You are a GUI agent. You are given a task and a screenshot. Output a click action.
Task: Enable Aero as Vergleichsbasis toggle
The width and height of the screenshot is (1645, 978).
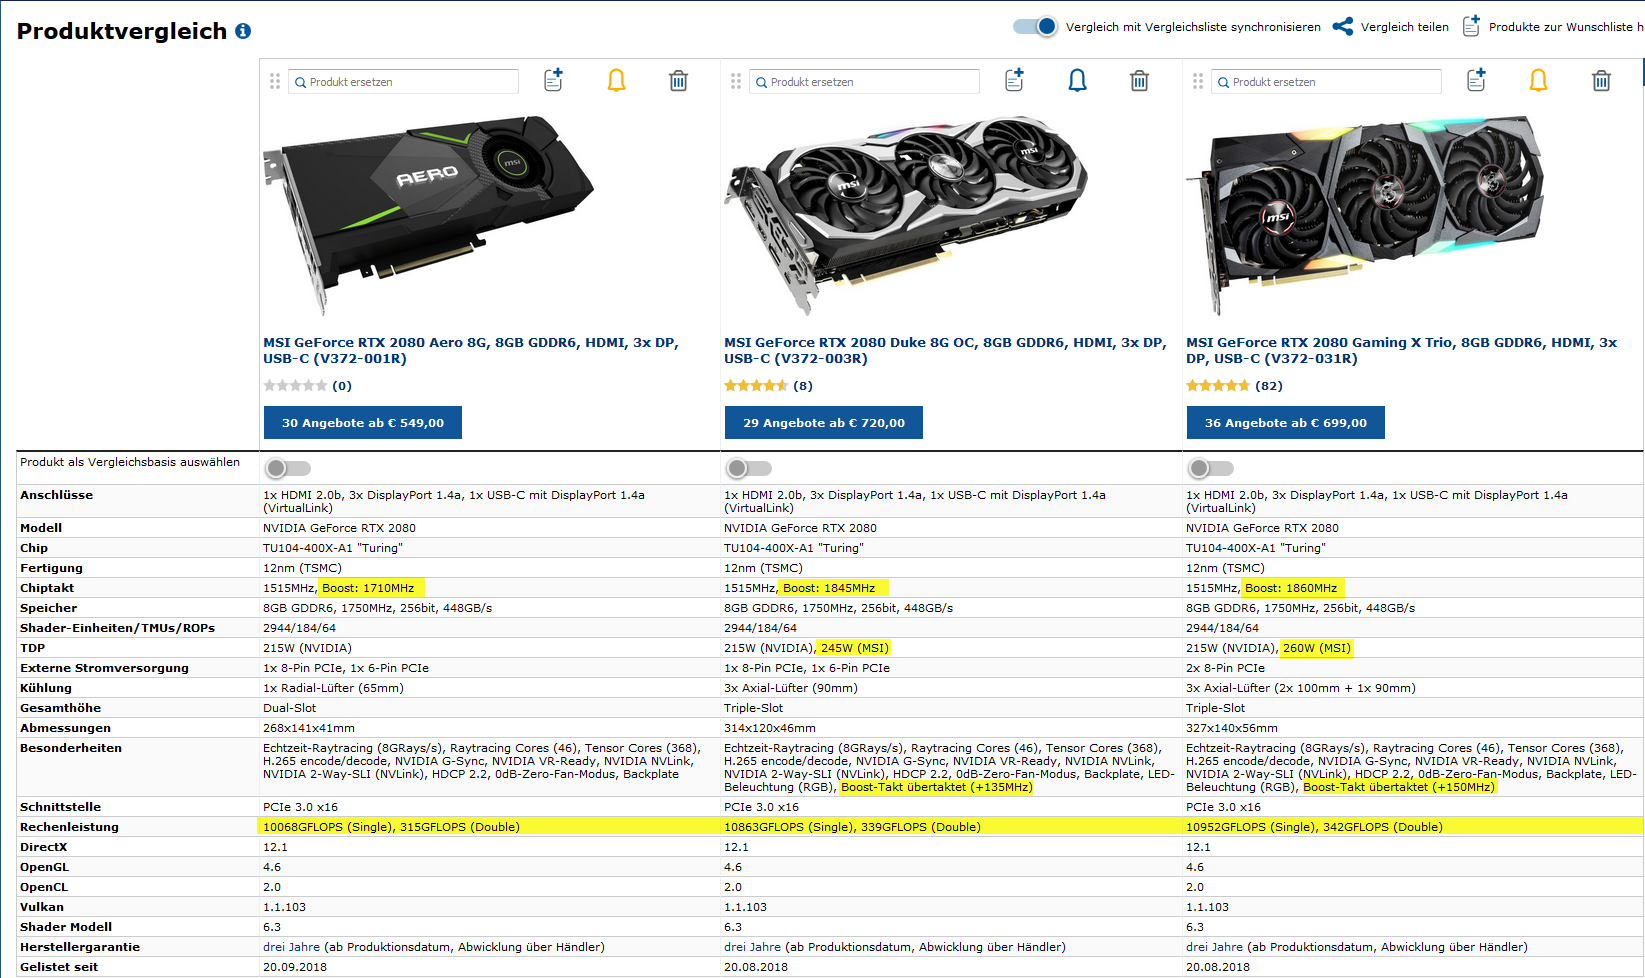288,468
